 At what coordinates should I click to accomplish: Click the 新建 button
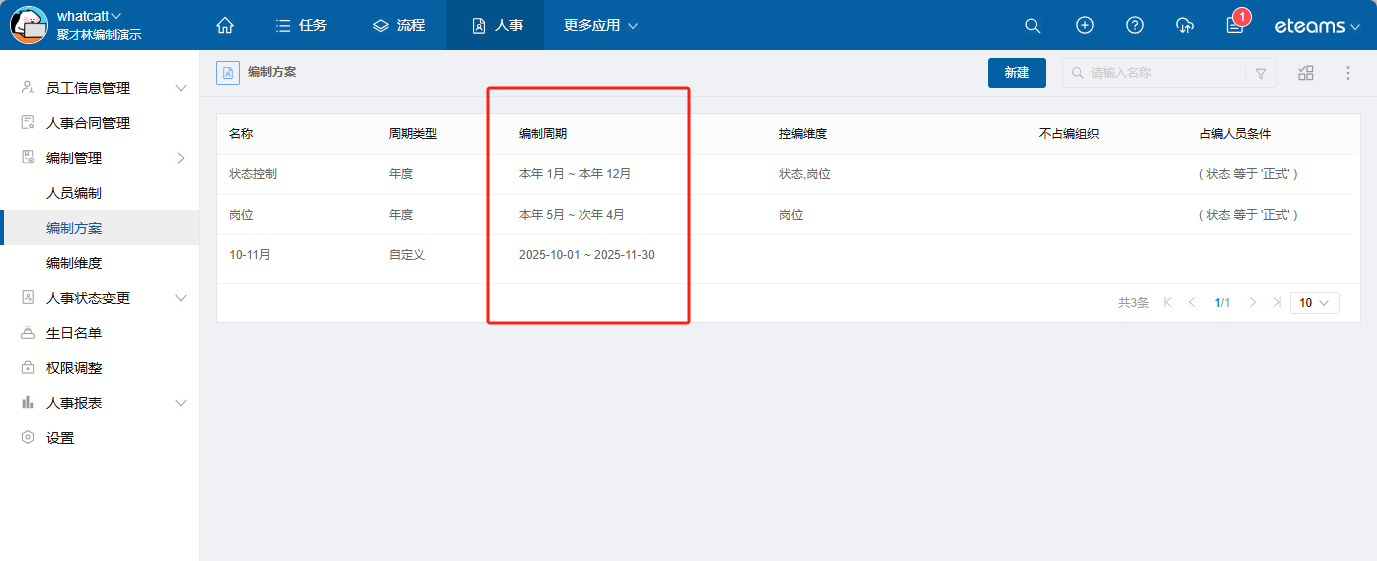click(x=1017, y=73)
